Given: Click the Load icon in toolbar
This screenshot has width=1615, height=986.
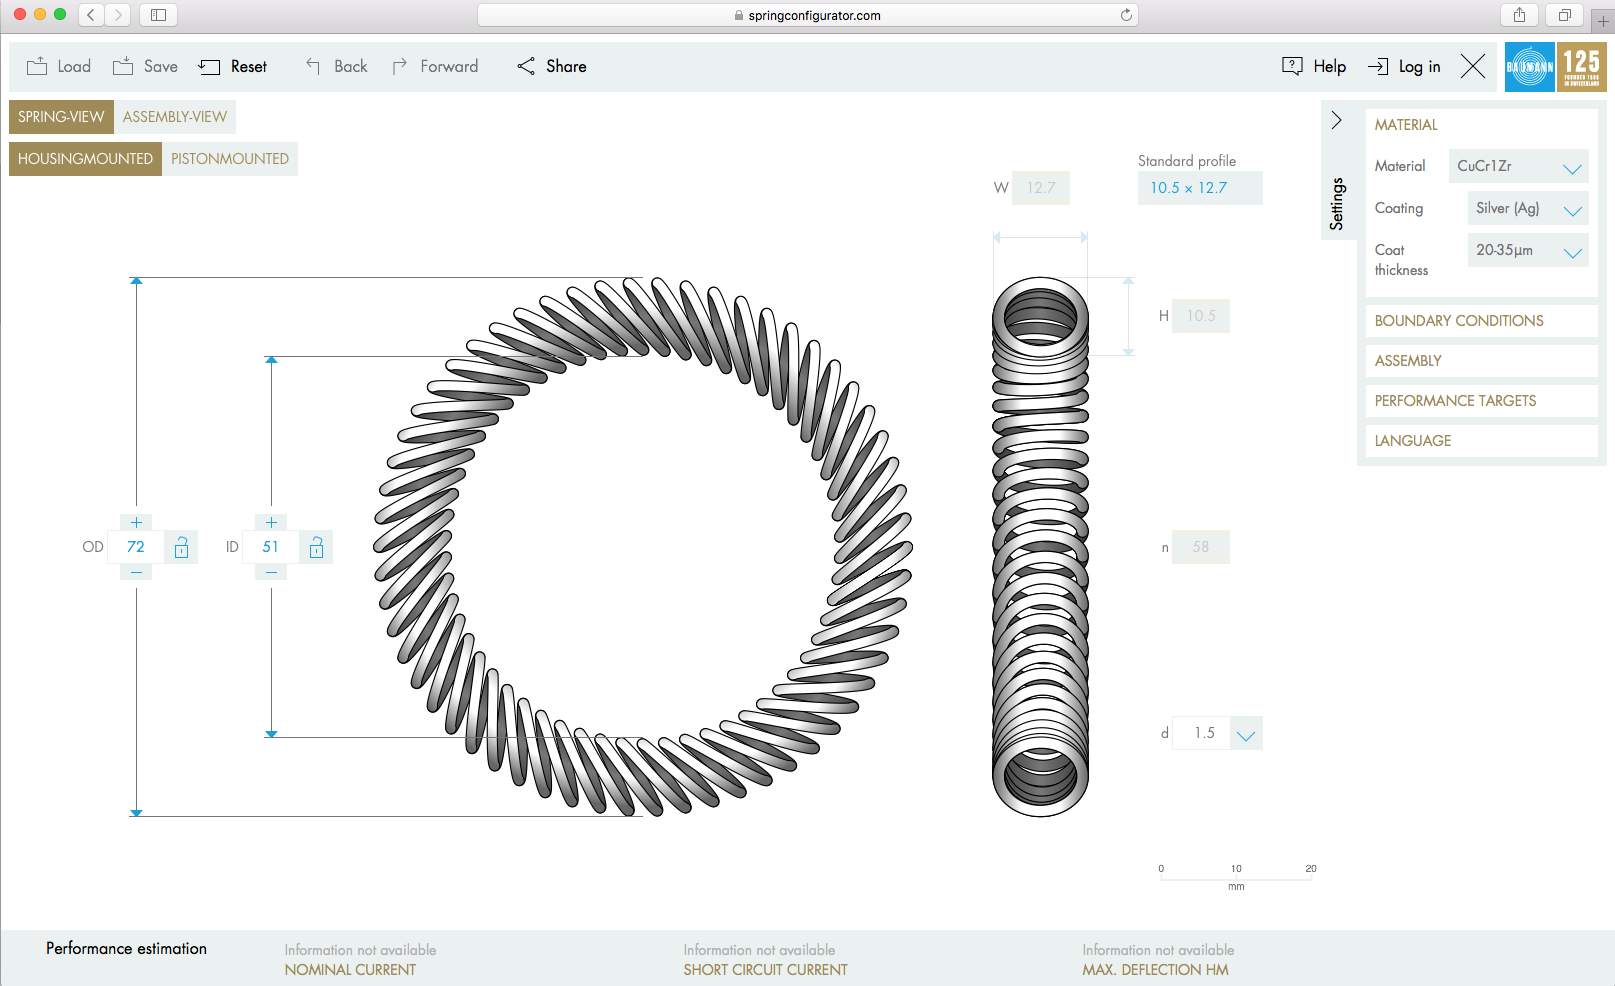Looking at the screenshot, I should tap(37, 66).
